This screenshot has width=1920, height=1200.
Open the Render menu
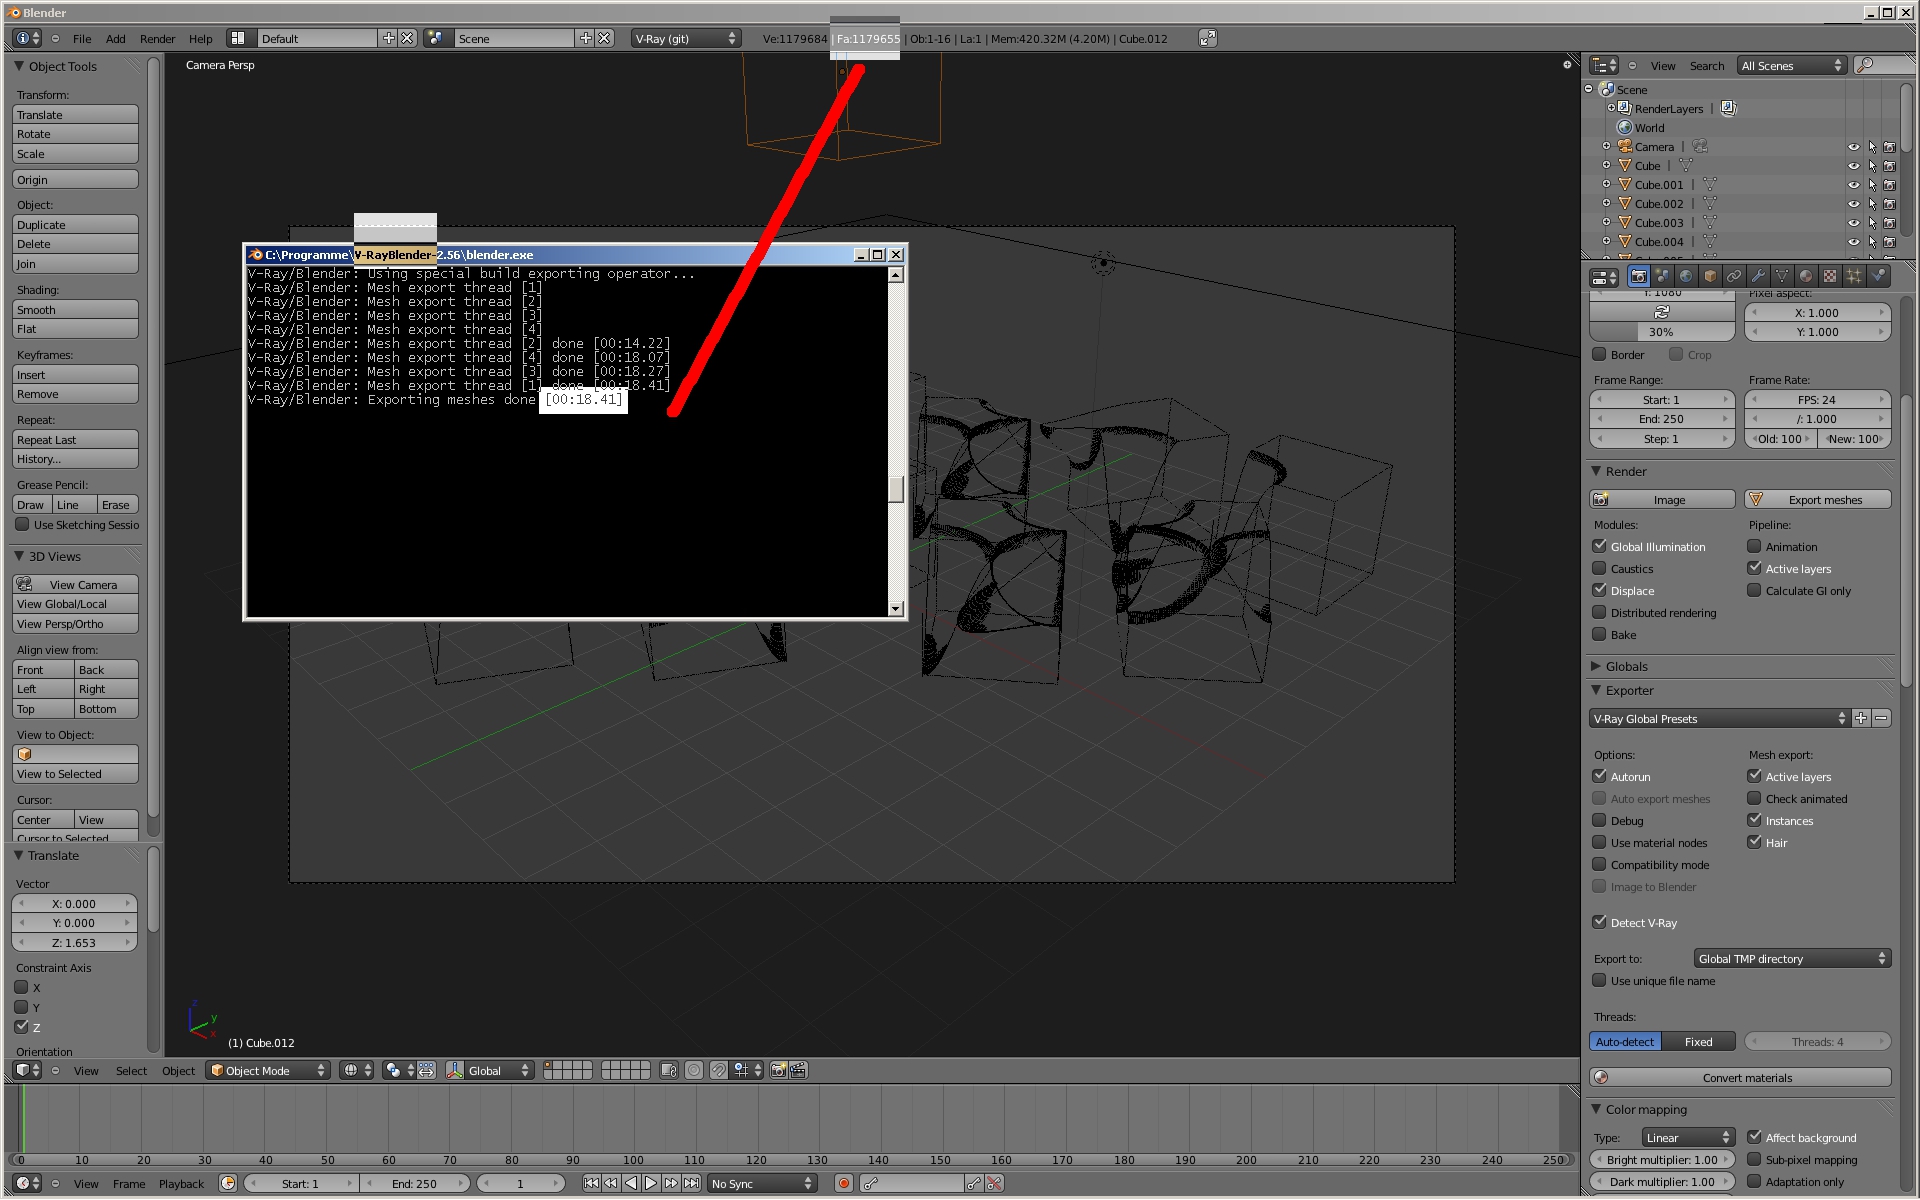coord(157,39)
